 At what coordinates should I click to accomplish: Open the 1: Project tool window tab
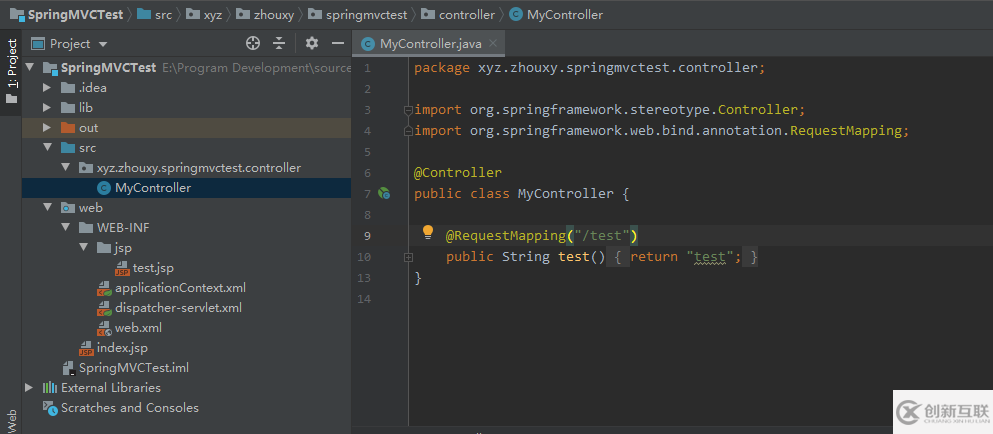click(x=11, y=72)
